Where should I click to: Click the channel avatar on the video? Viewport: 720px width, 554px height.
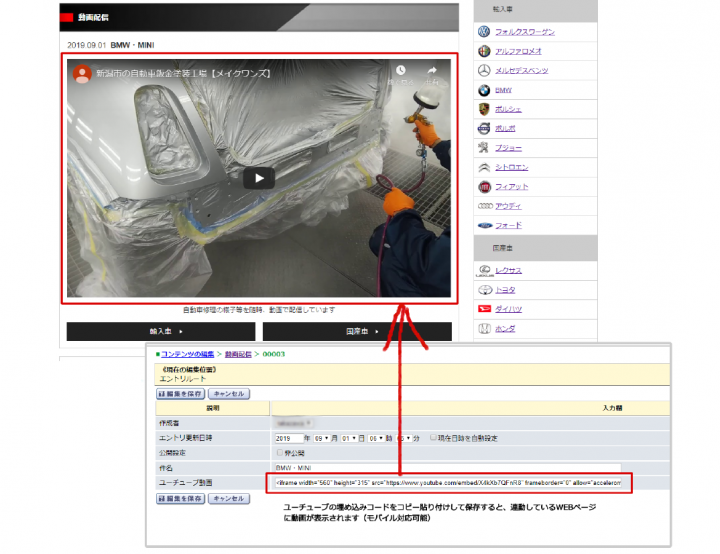click(82, 73)
